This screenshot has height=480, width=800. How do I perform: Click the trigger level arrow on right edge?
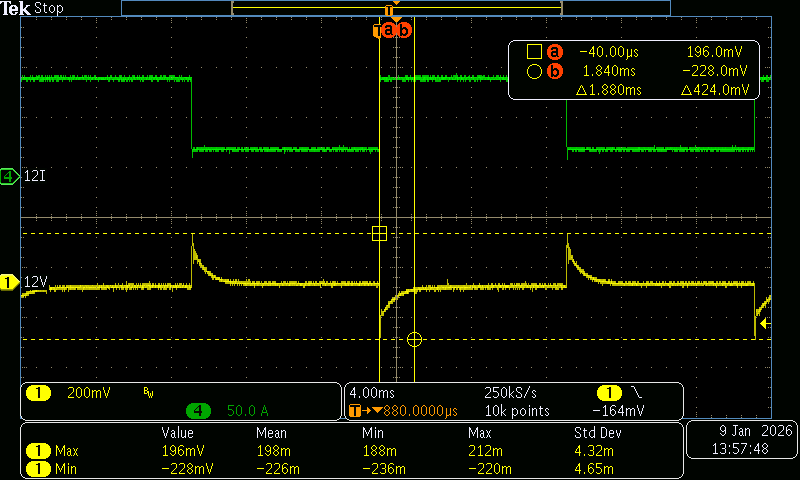(764, 323)
